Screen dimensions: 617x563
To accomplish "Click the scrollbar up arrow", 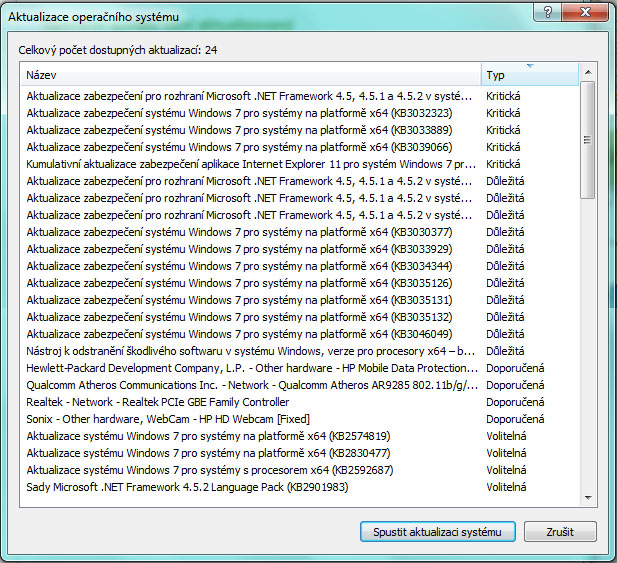I will [x=588, y=72].
